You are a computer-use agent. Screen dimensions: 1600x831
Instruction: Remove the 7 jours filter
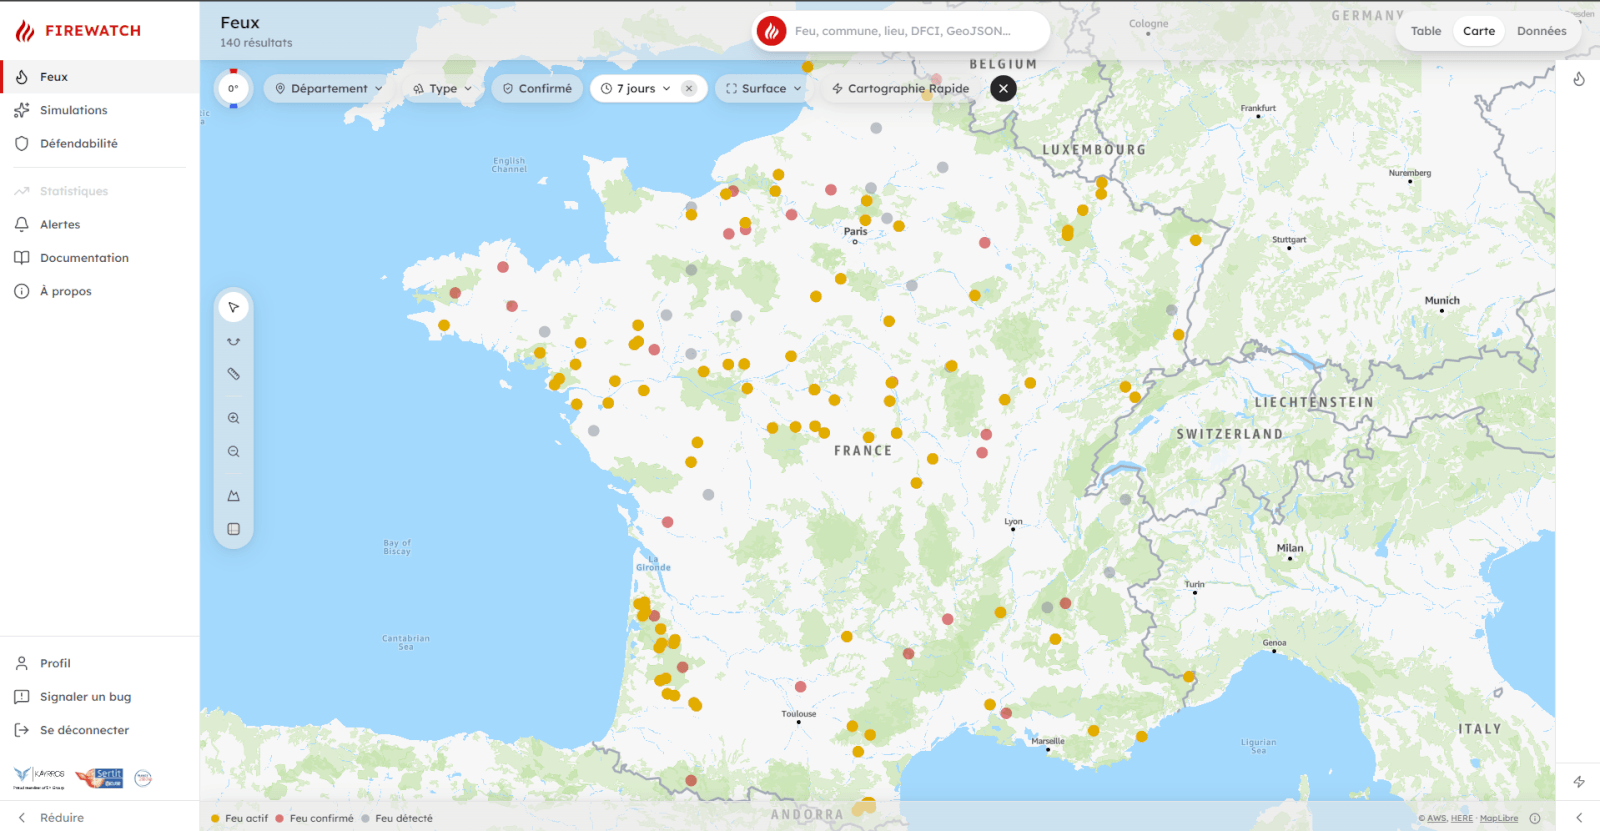pos(689,88)
